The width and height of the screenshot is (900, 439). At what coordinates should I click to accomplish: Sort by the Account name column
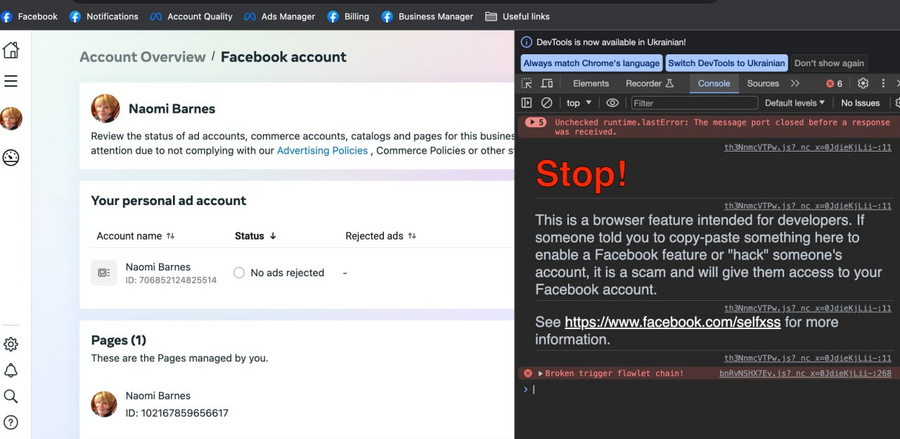click(x=135, y=236)
